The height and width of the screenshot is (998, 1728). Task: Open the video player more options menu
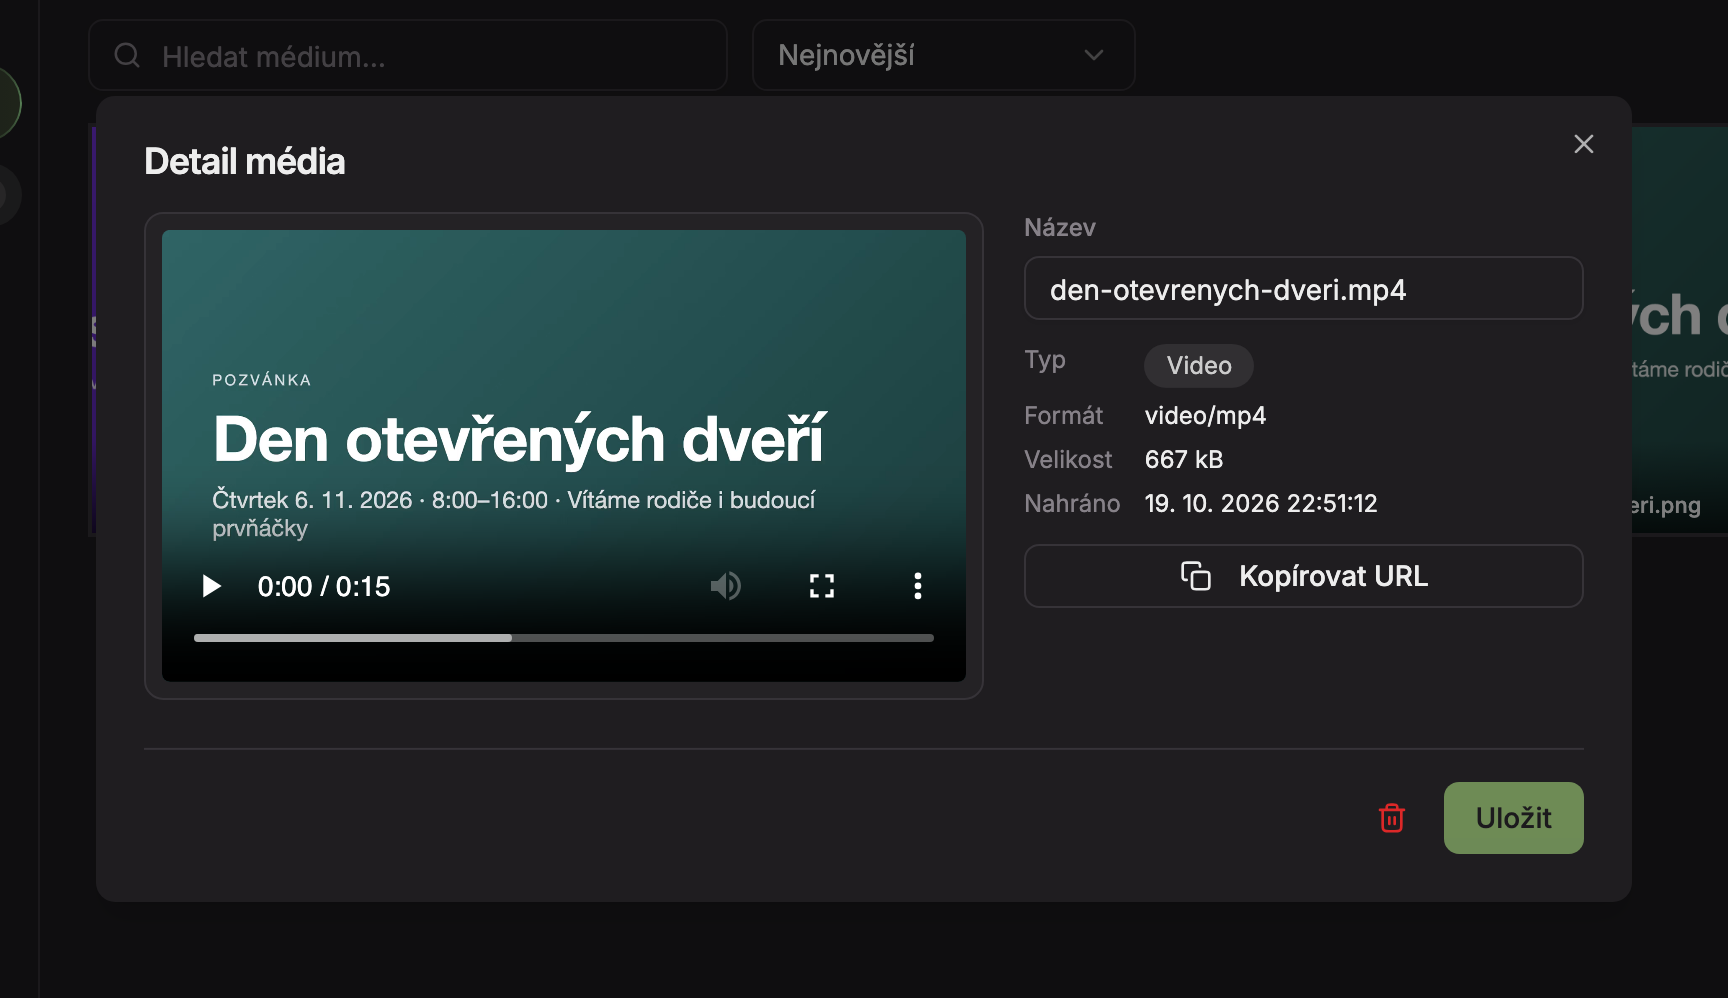click(917, 586)
